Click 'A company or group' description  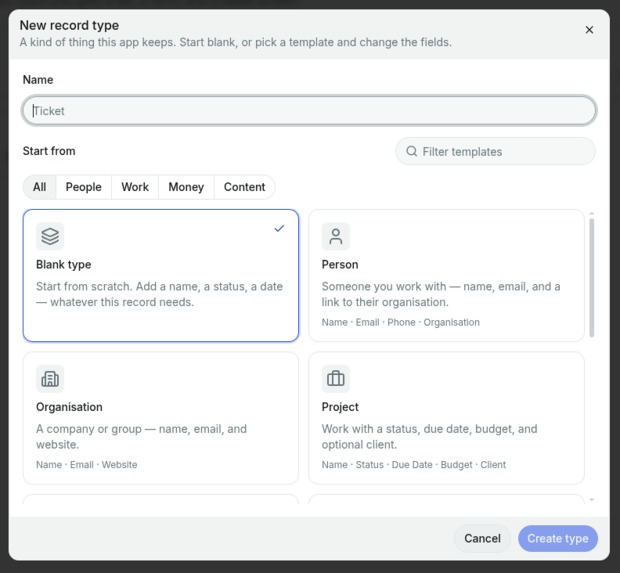tap(141, 437)
